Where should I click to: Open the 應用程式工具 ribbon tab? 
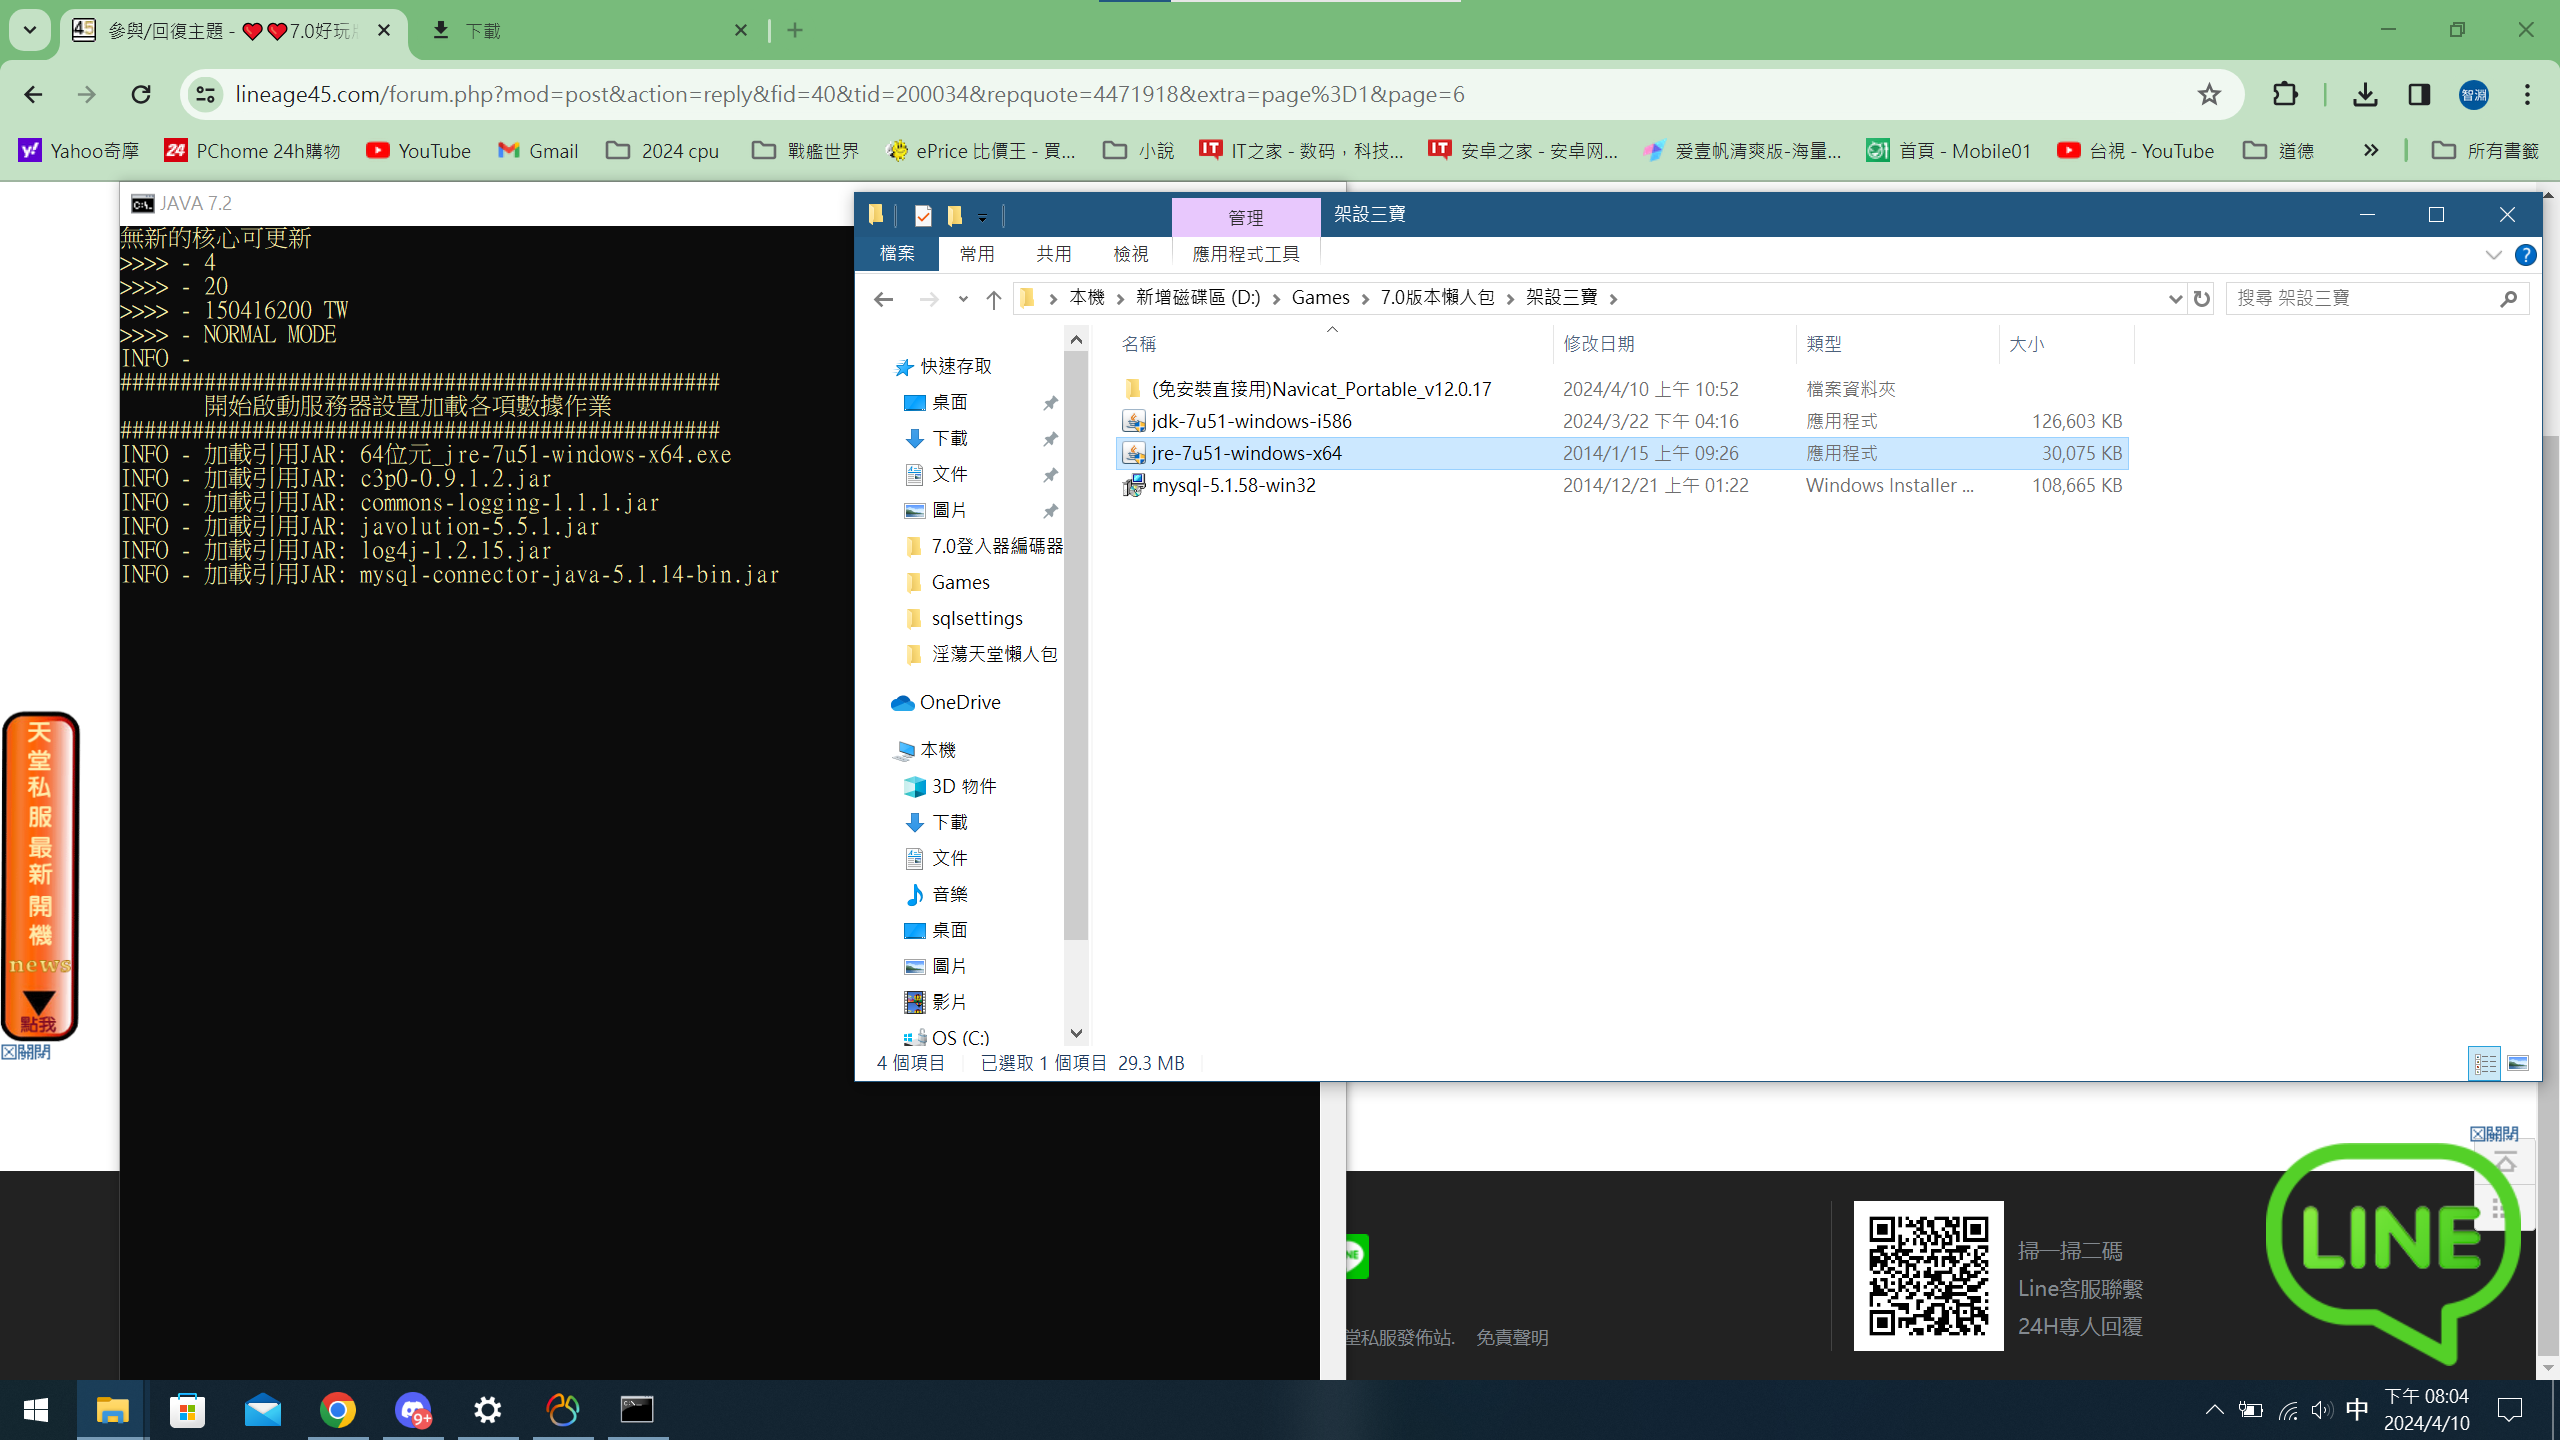coord(1246,254)
